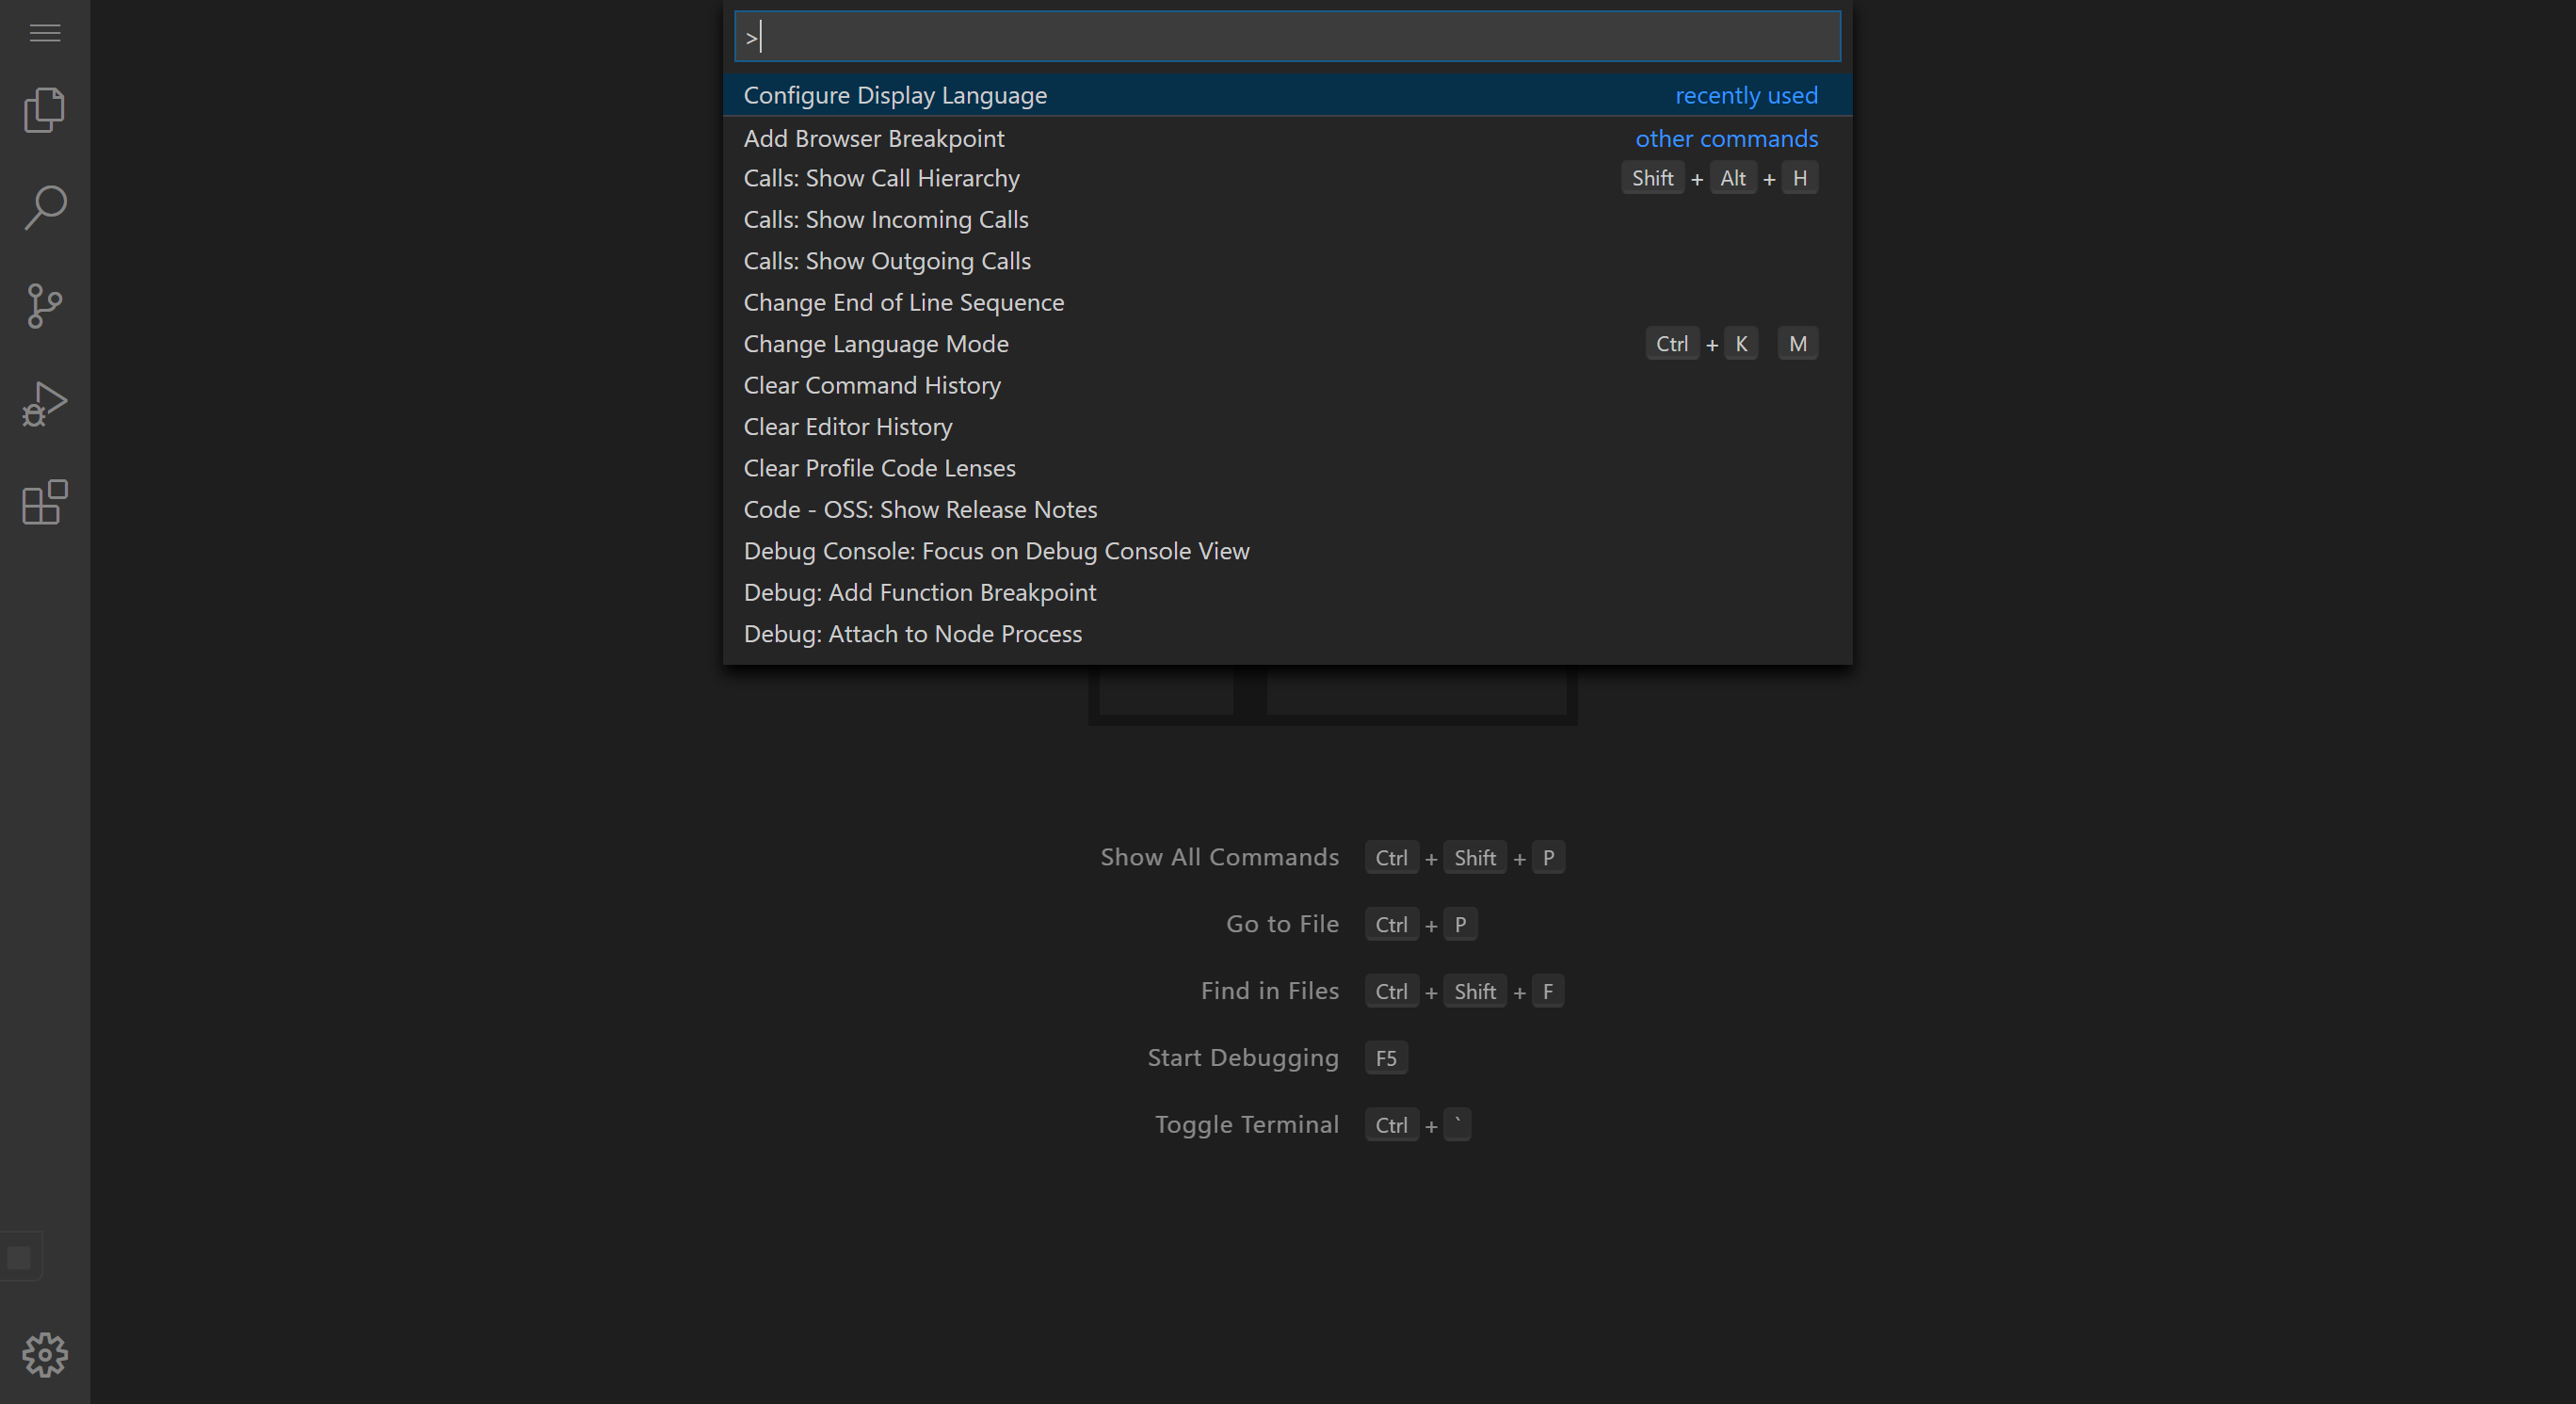2576x1404 pixels.
Task: Select Debug: Attach to Node Process
Action: 912,634
